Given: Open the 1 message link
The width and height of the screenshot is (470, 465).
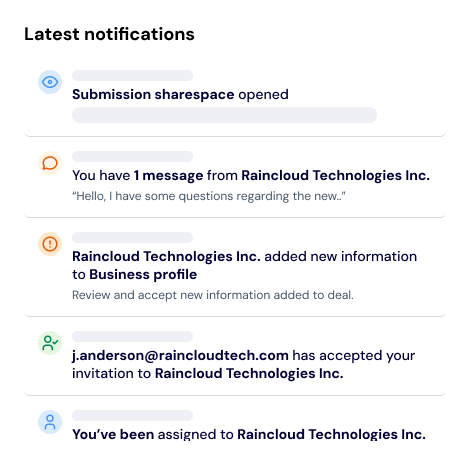Looking at the screenshot, I should [x=168, y=176].
